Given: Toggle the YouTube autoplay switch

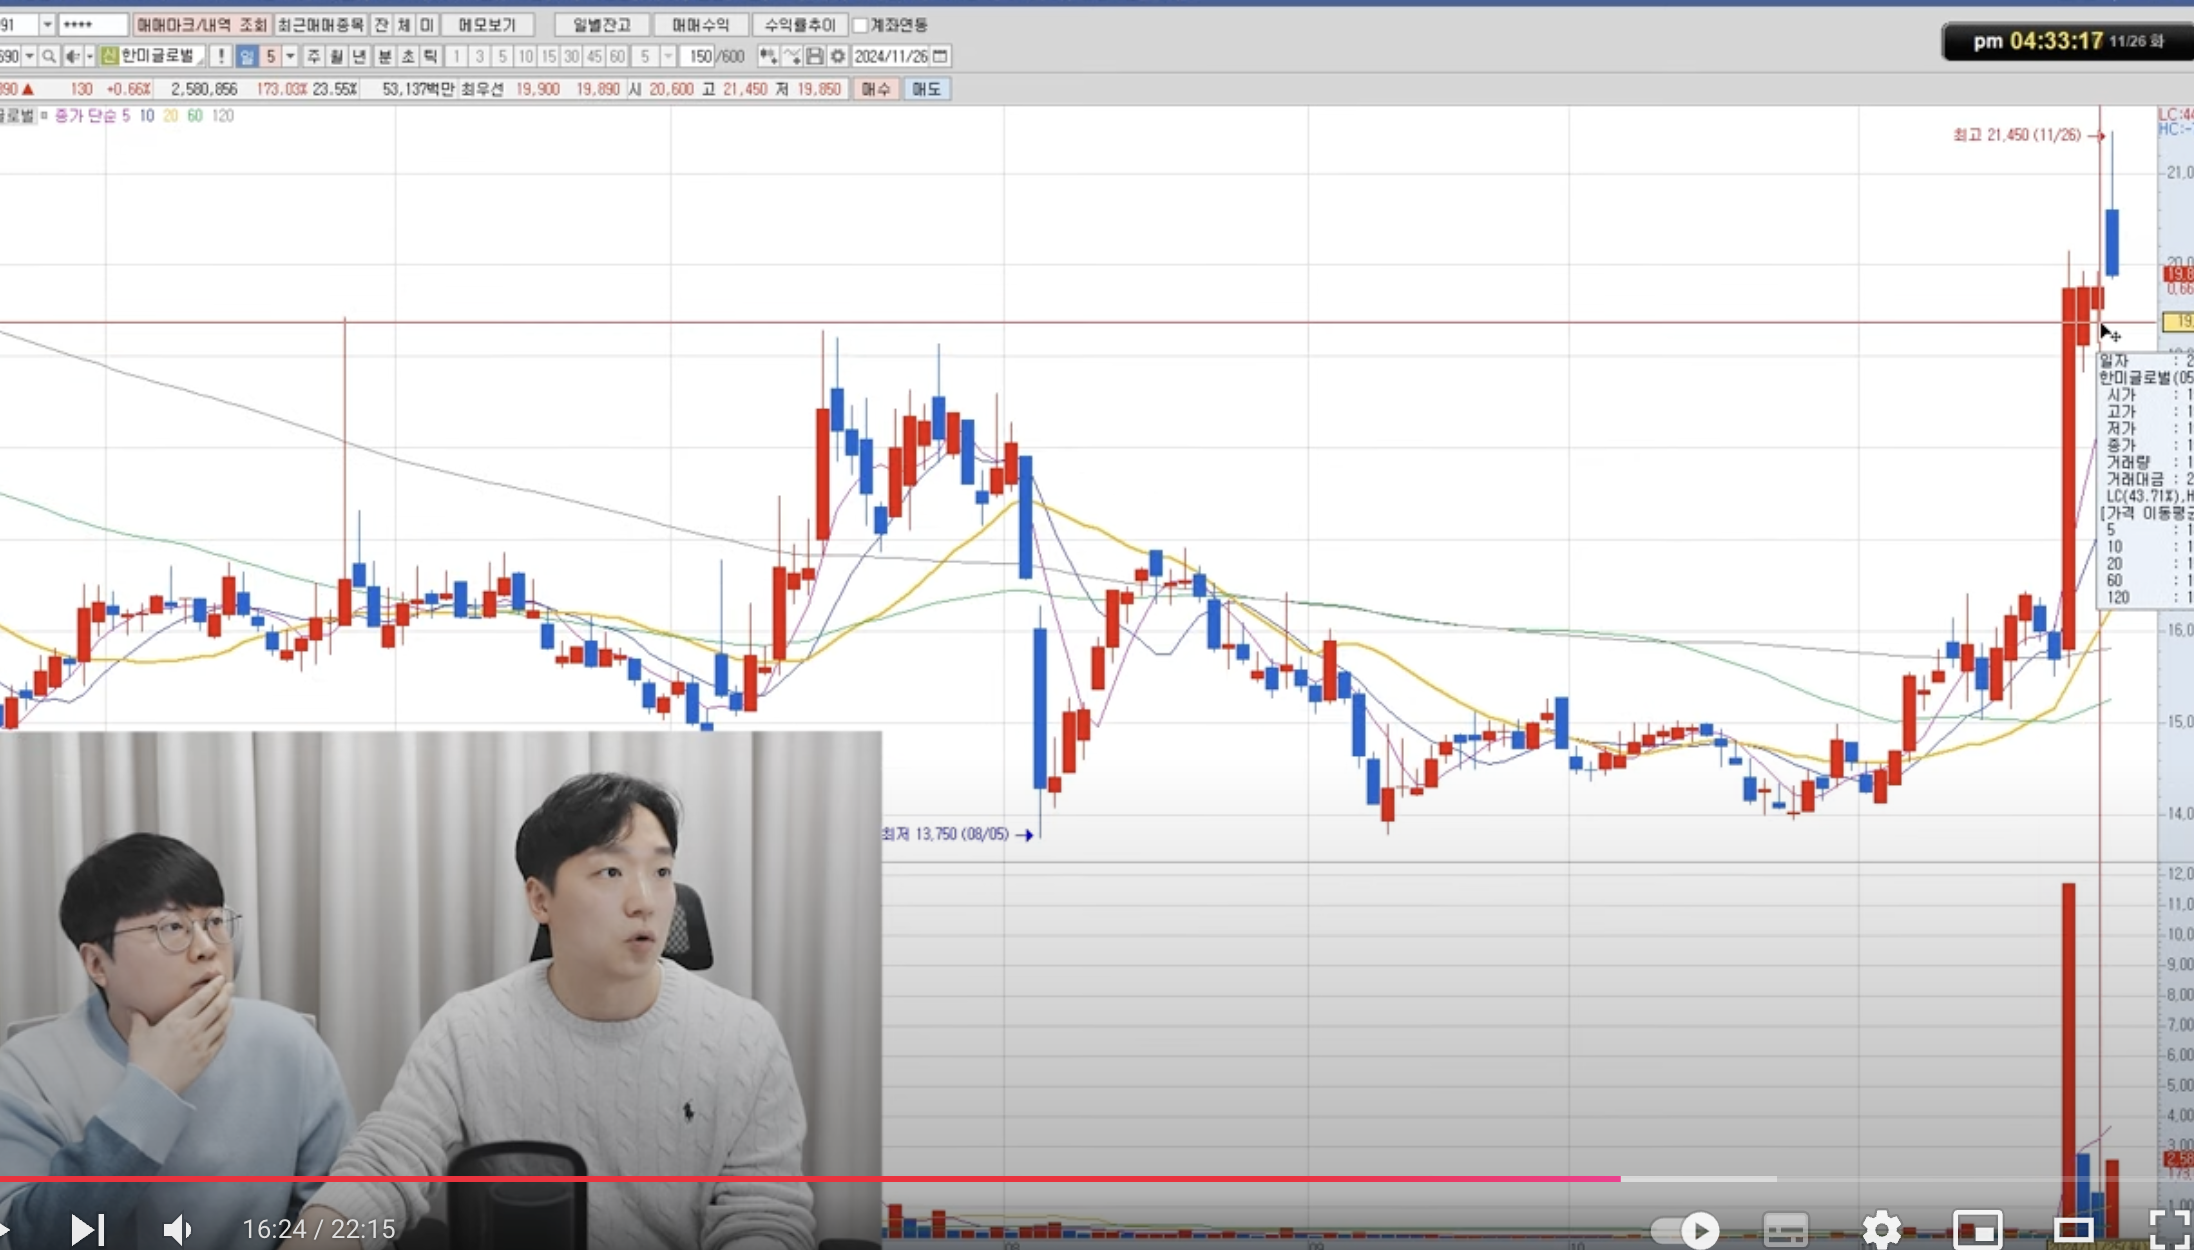Looking at the screenshot, I should pyautogui.click(x=1686, y=1228).
